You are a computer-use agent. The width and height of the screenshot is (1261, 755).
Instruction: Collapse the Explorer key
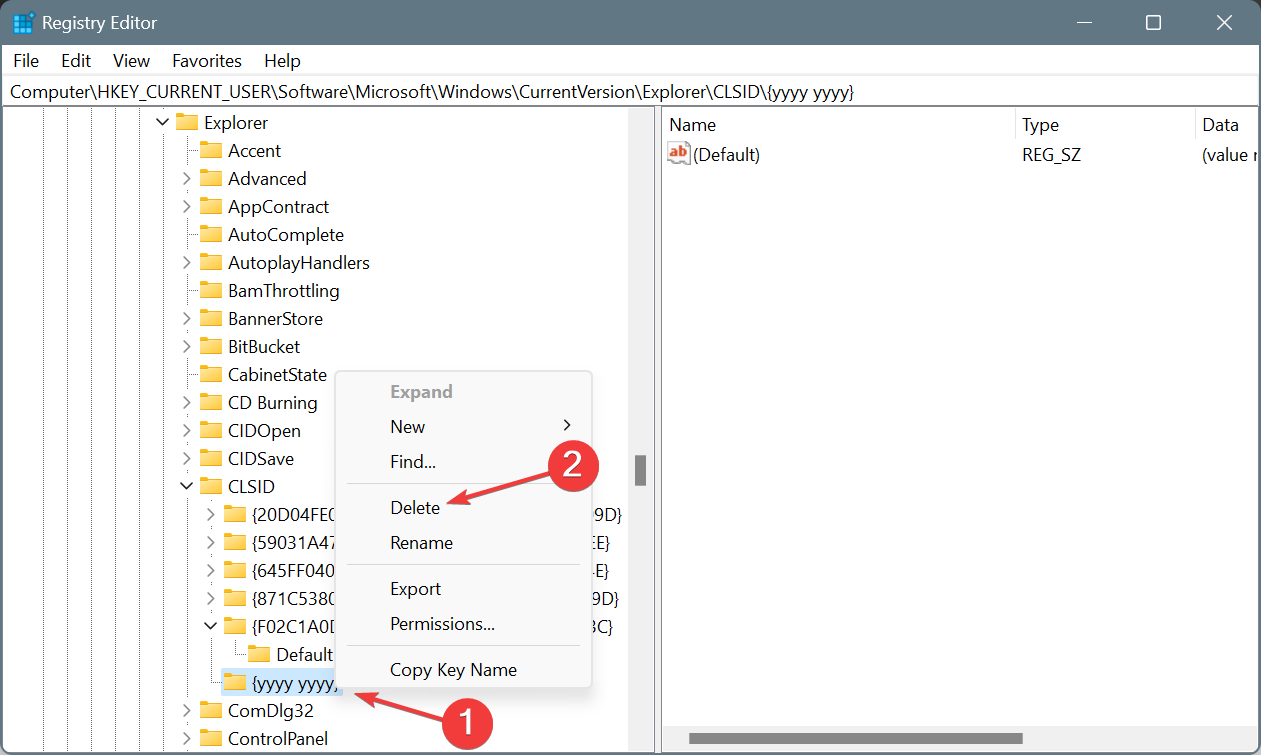click(x=163, y=123)
